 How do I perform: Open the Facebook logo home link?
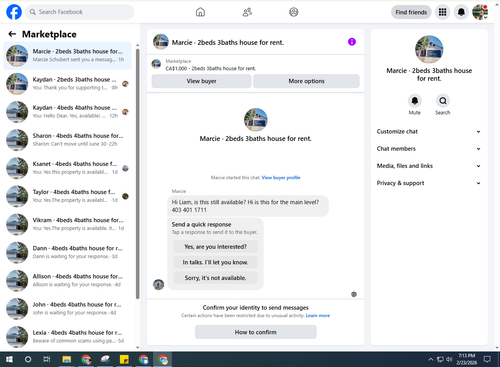(x=14, y=12)
